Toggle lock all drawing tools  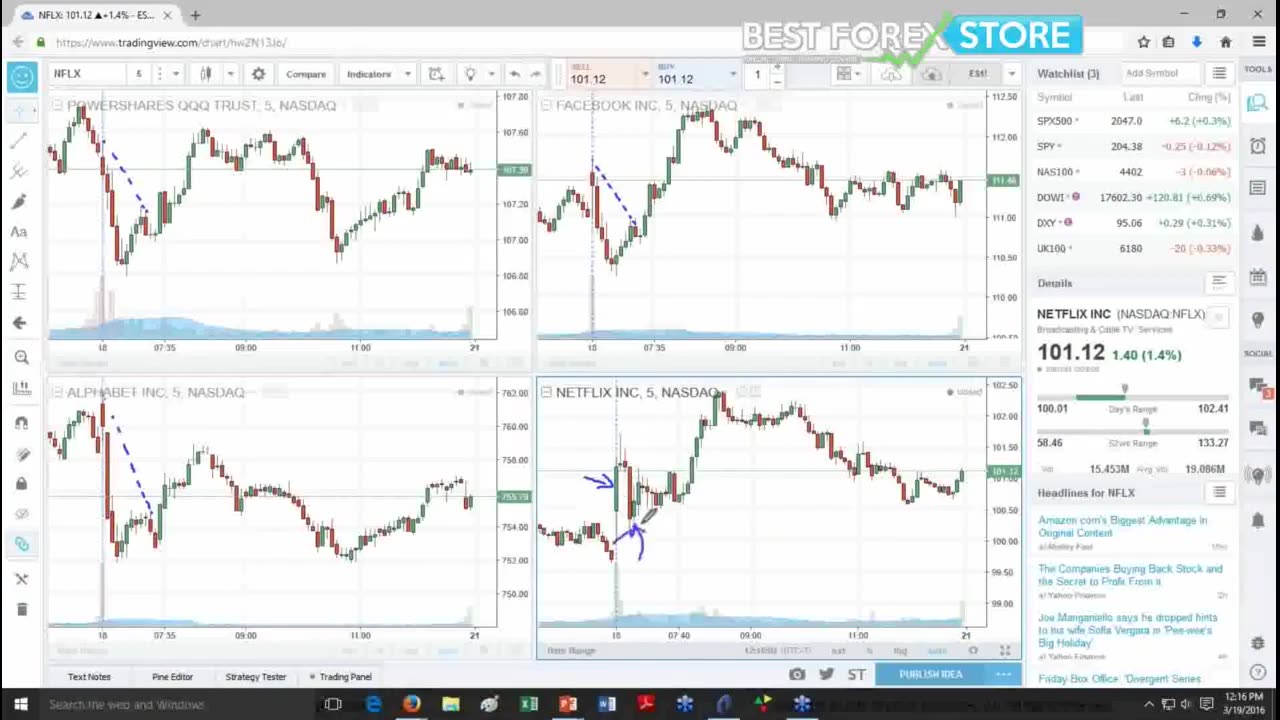[x=21, y=483]
